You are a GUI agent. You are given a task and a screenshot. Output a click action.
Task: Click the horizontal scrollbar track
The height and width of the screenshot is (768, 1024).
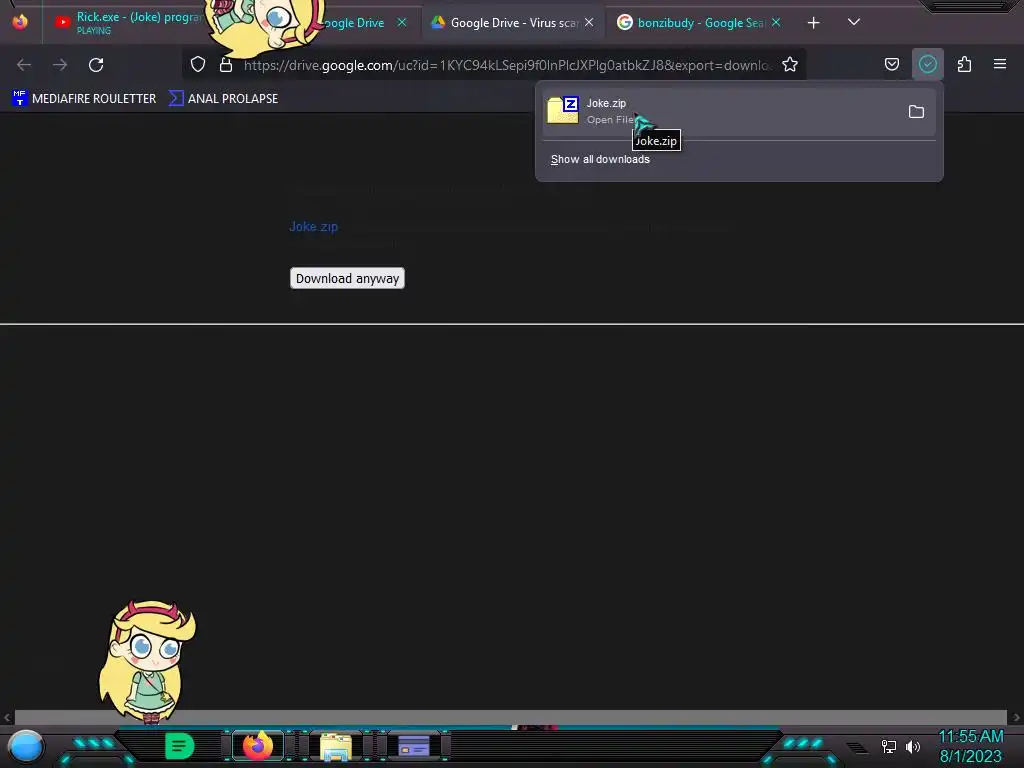click(511, 717)
